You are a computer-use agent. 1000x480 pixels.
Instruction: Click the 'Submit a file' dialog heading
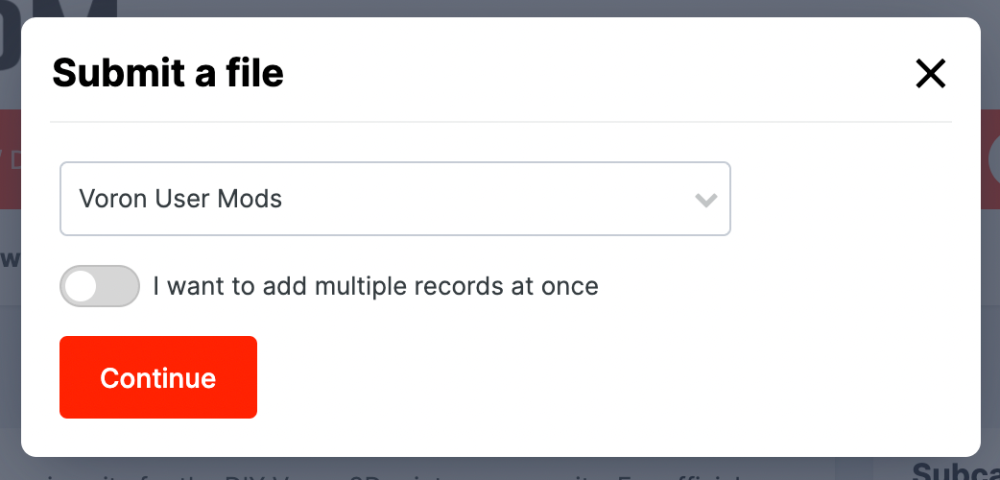tap(168, 73)
